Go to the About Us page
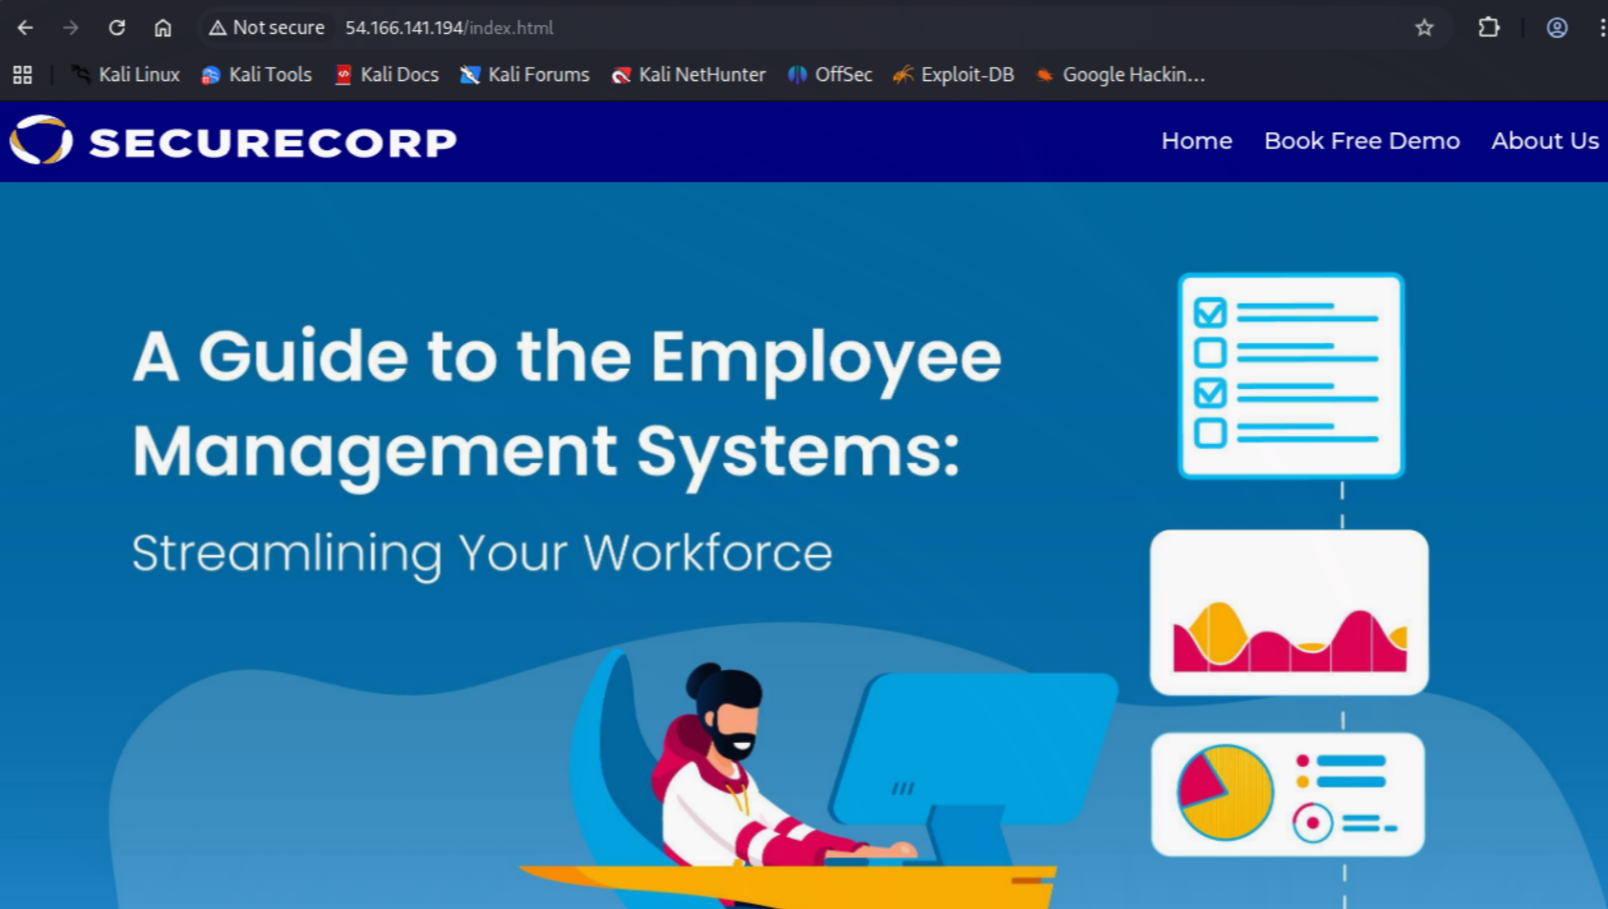 tap(1544, 141)
